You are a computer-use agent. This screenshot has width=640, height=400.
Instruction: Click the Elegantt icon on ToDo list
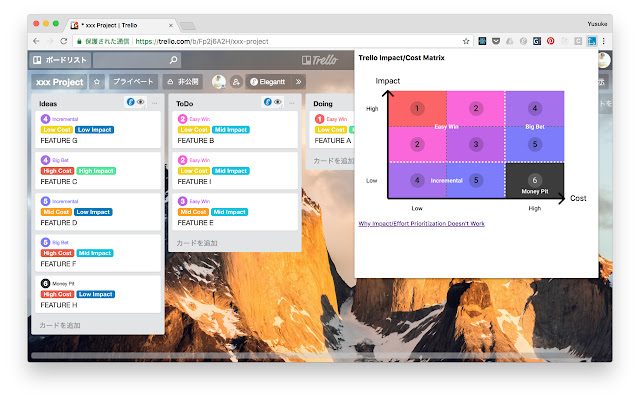click(x=267, y=102)
